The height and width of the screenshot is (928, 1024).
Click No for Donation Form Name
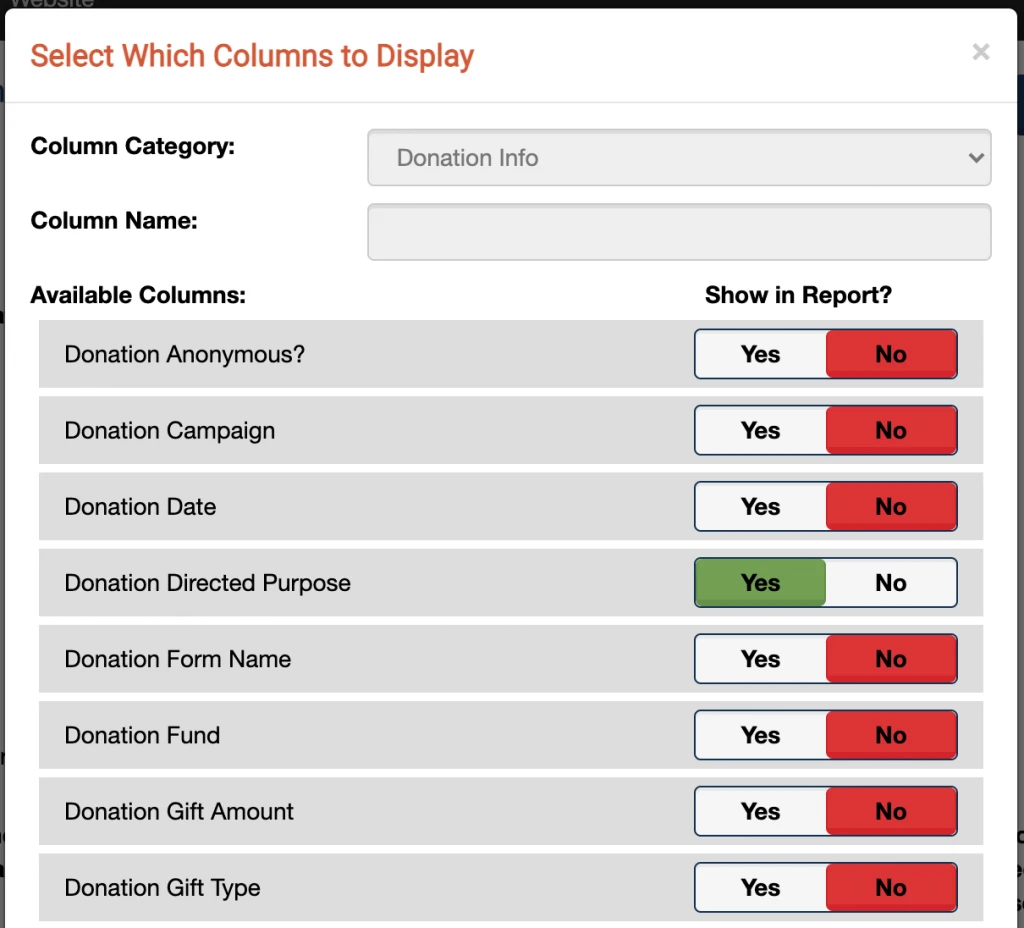point(890,659)
